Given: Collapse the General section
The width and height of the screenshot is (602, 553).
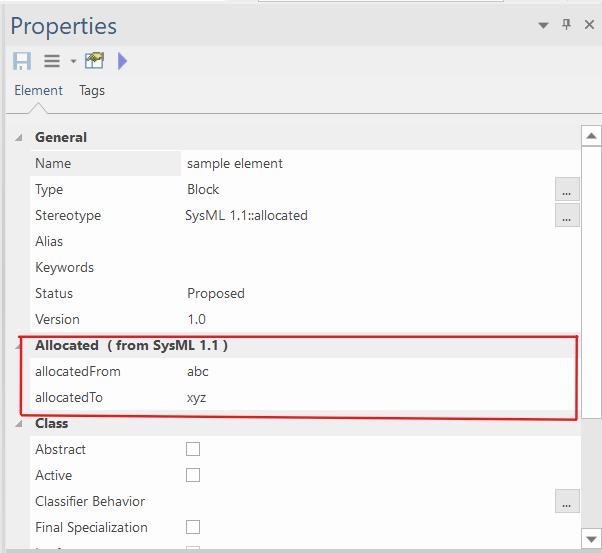Looking at the screenshot, I should point(19,138).
